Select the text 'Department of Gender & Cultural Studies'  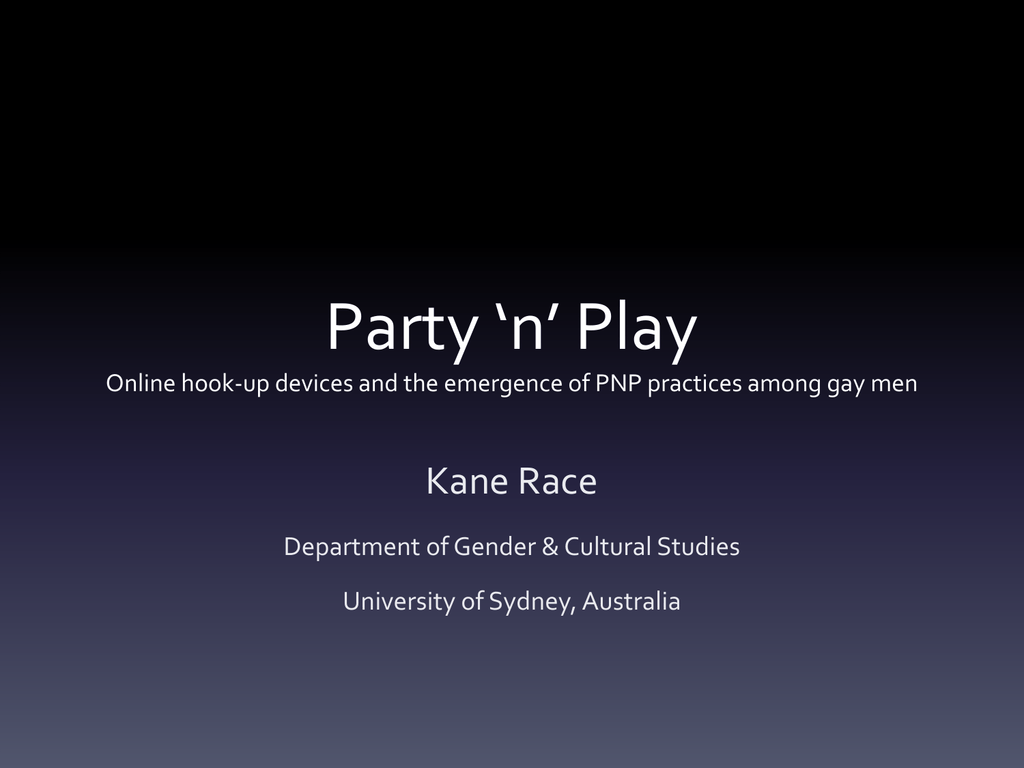(x=511, y=547)
